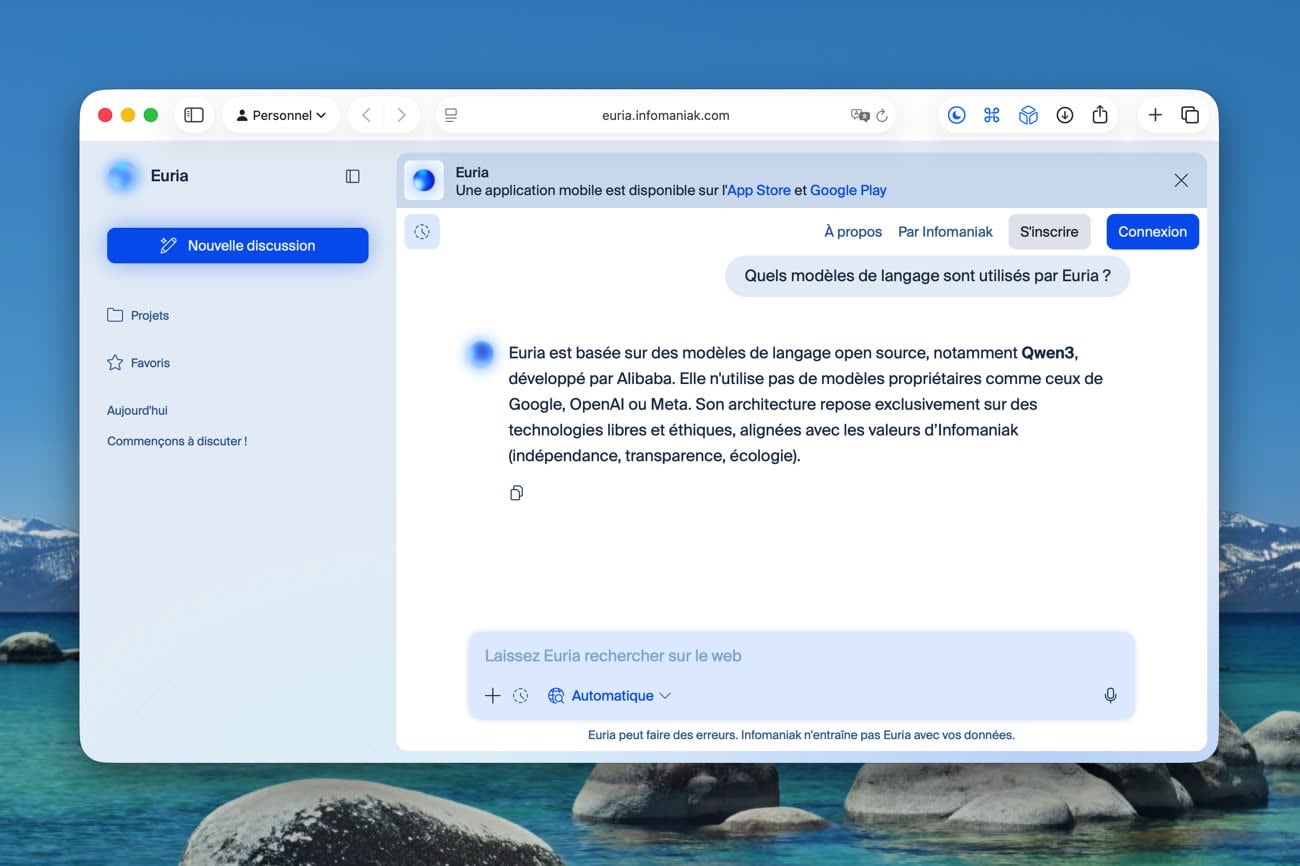Toggle the Safari sidebar button
The width and height of the screenshot is (1300, 866).
[194, 115]
